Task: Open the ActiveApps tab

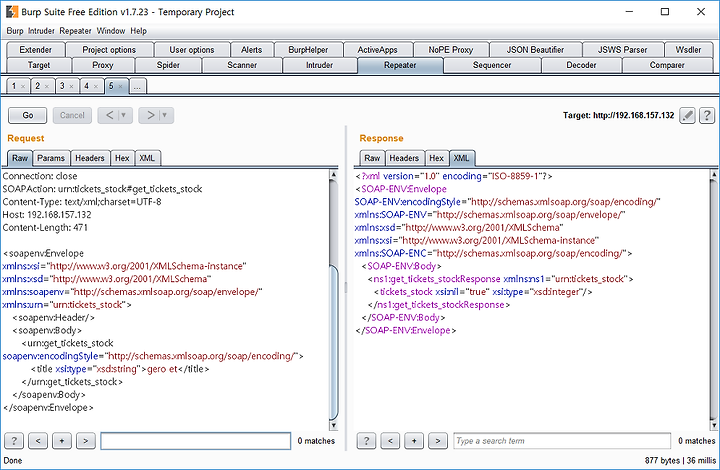Action: [x=377, y=50]
